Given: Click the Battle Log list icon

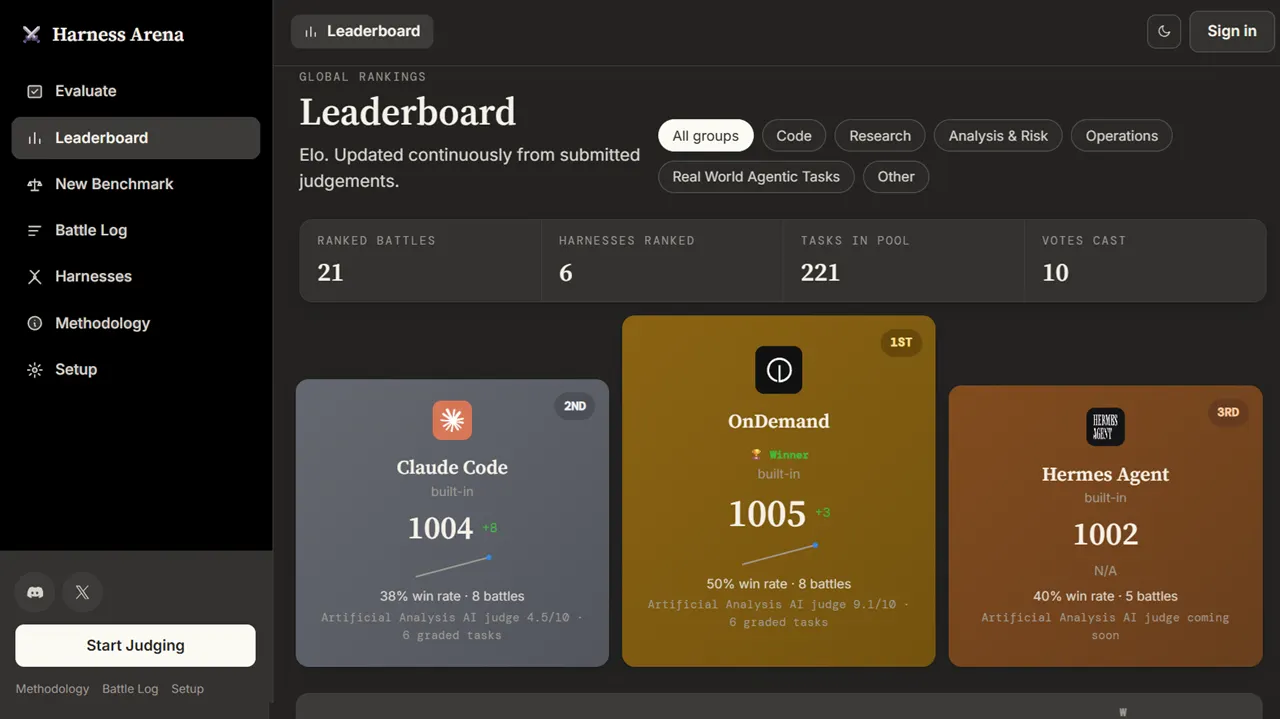Looking at the screenshot, I should coord(35,230).
